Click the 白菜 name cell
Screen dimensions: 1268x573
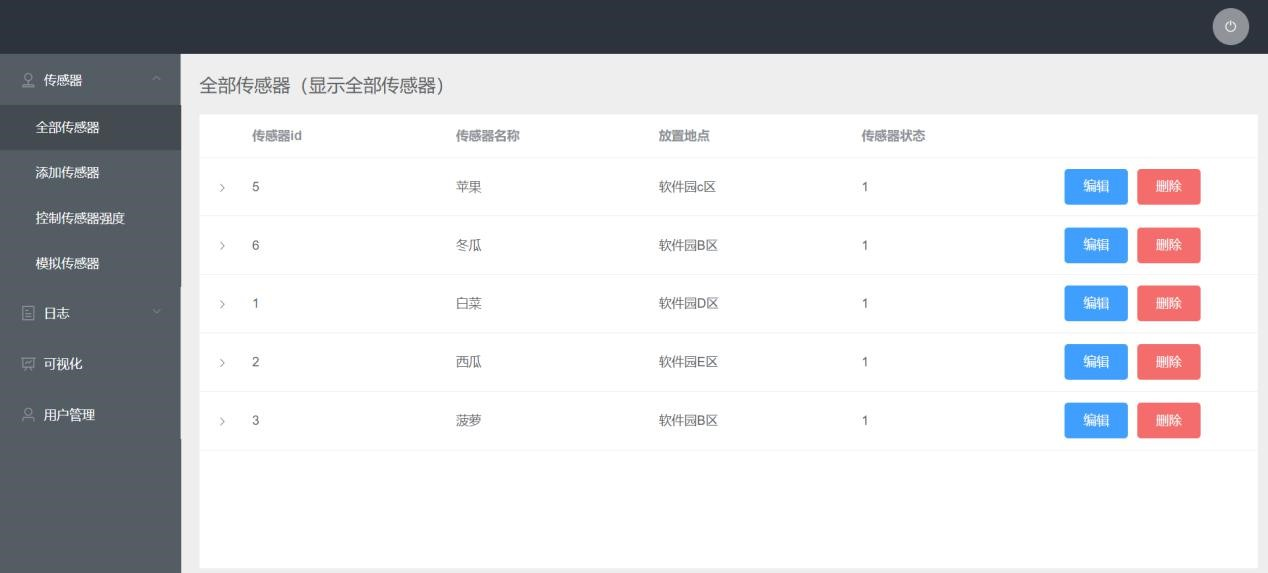point(468,304)
